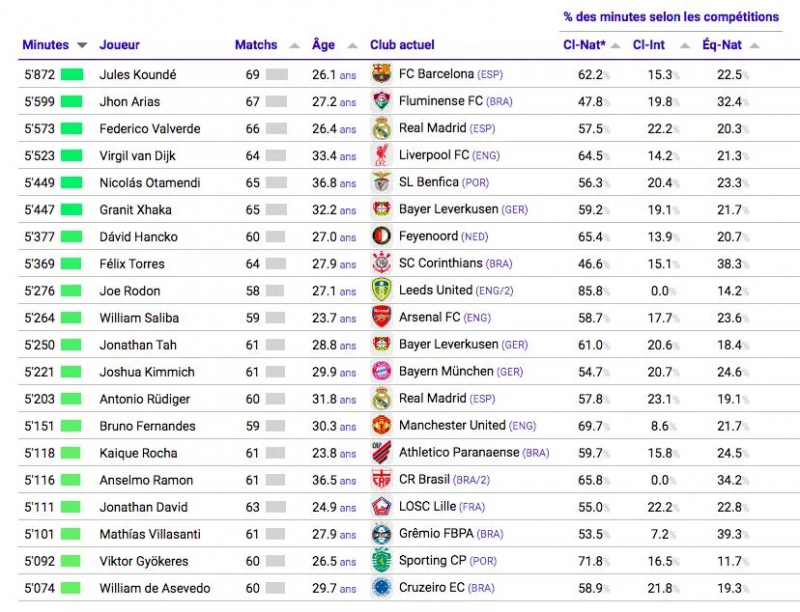Click the green minutes bar for Jhon Arias
Image resolution: width=800 pixels, height=612 pixels.
(x=71, y=101)
